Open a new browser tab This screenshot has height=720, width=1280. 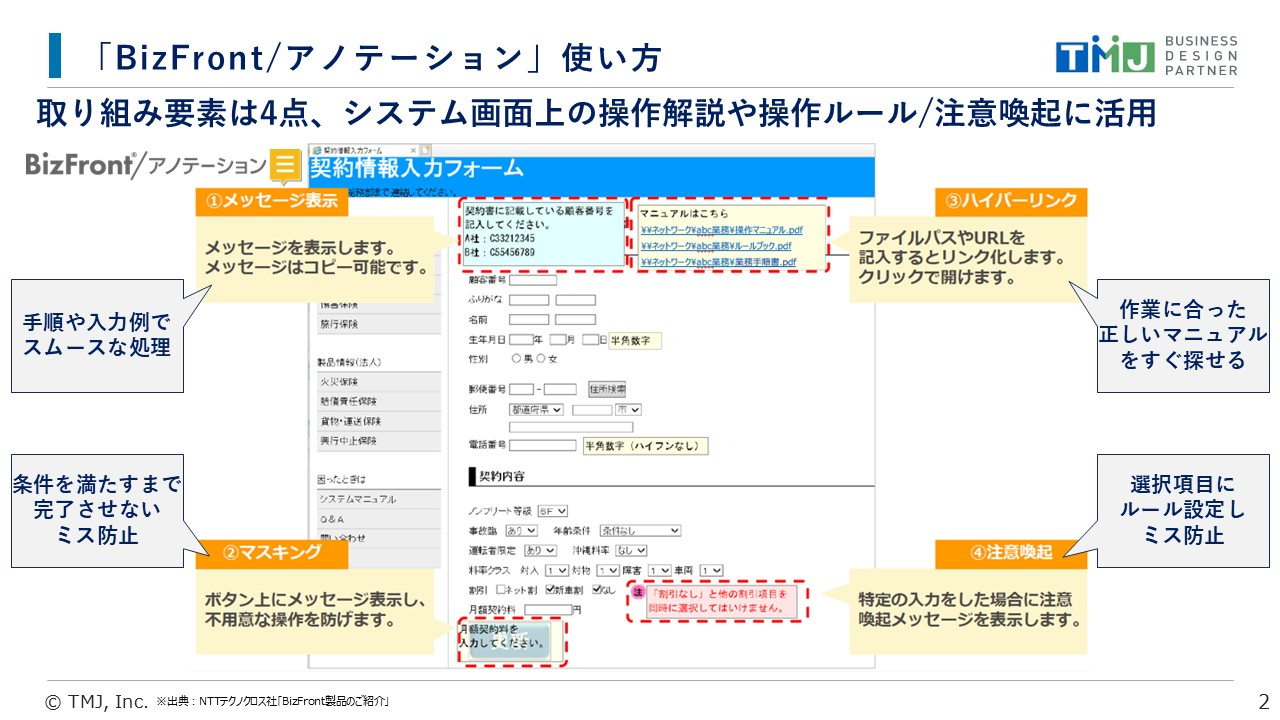425,149
